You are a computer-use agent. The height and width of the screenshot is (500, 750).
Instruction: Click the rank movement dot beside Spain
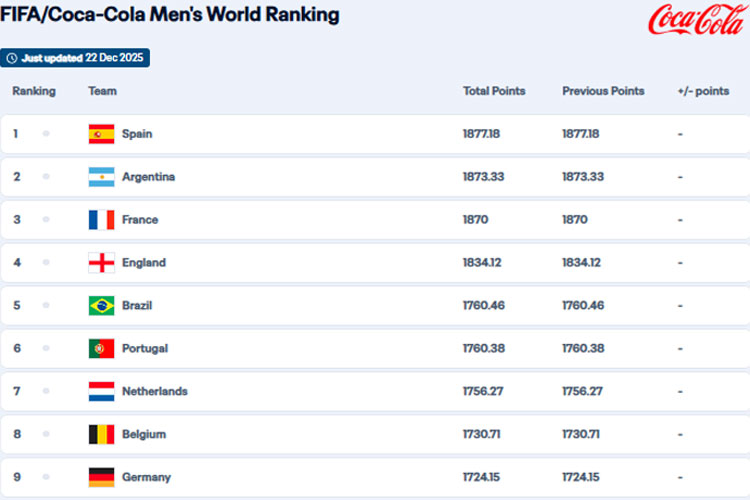[x=46, y=134]
